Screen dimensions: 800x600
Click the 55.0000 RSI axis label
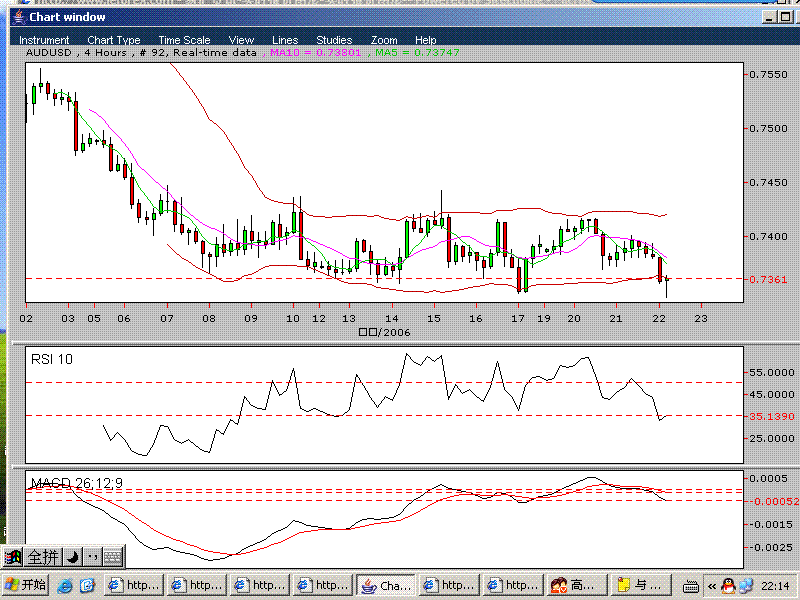coord(771,373)
